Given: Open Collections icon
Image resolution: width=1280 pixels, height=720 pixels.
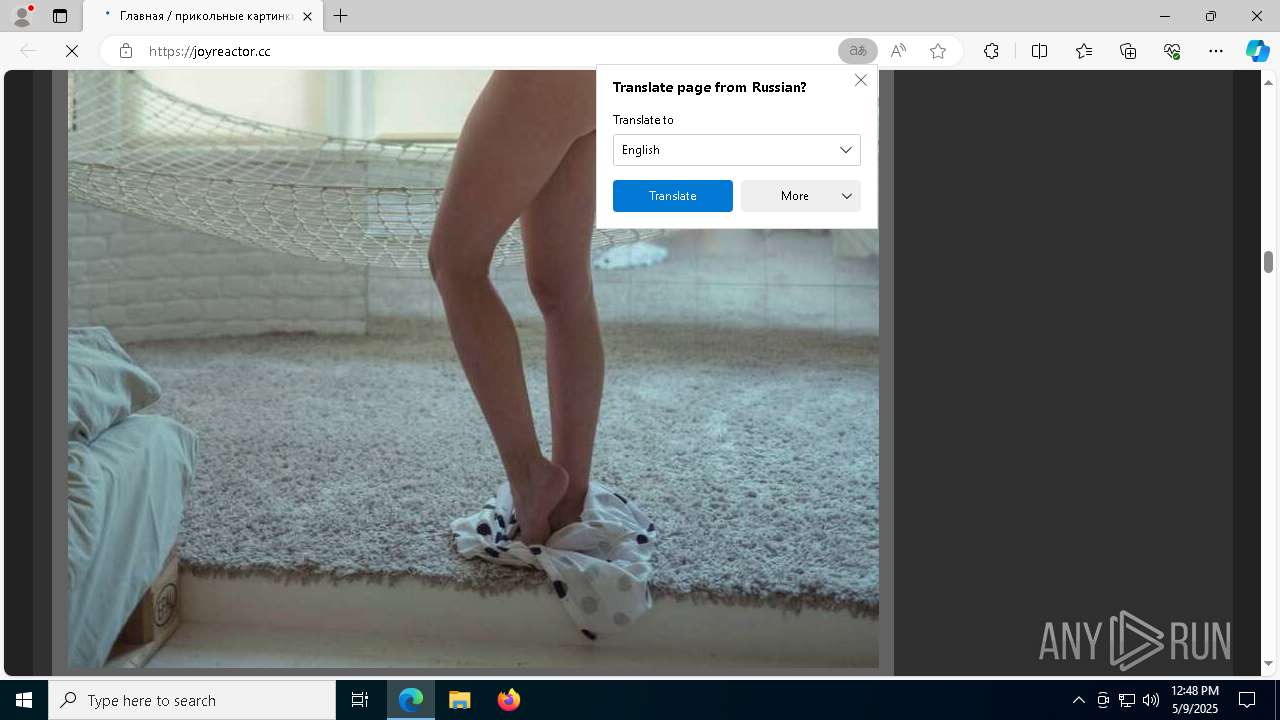Looking at the screenshot, I should click(x=1128, y=51).
